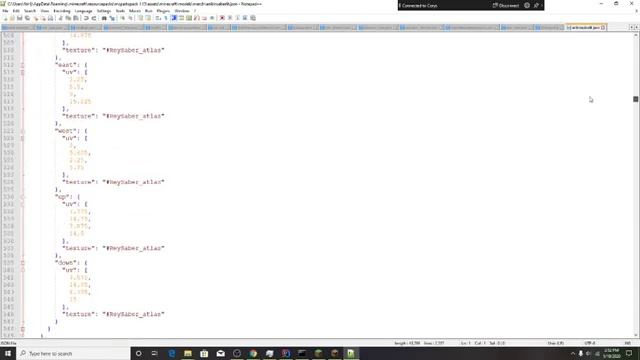Open the Windows notification center icon

[x=629, y=353]
